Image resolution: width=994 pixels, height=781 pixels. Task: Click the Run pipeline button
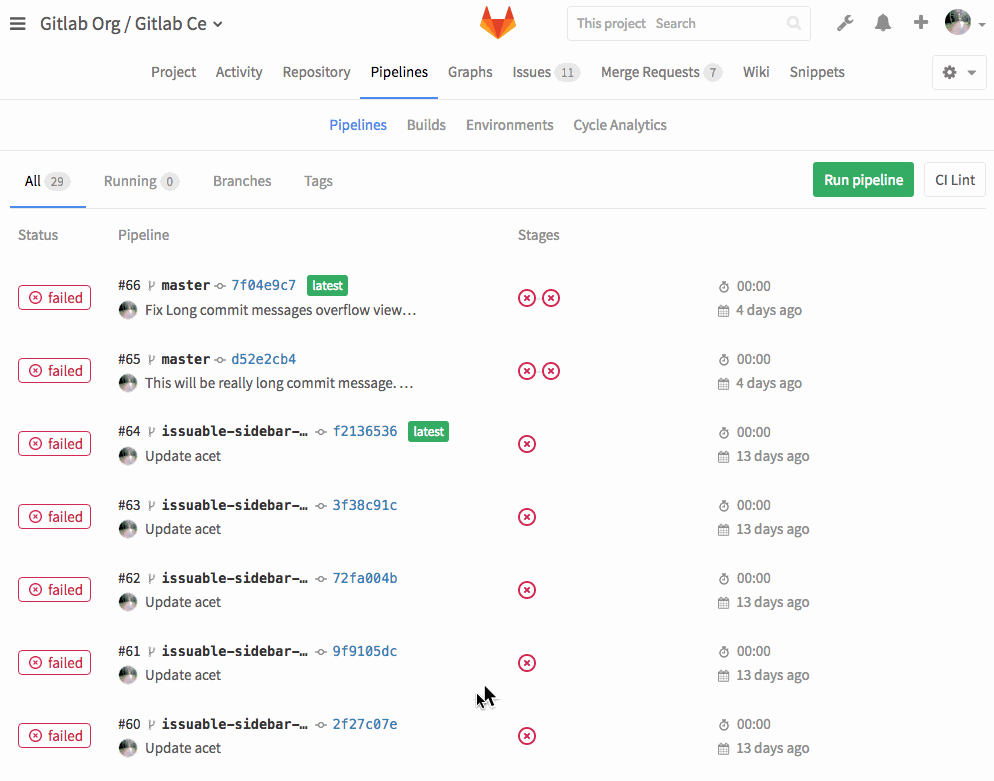coord(863,179)
